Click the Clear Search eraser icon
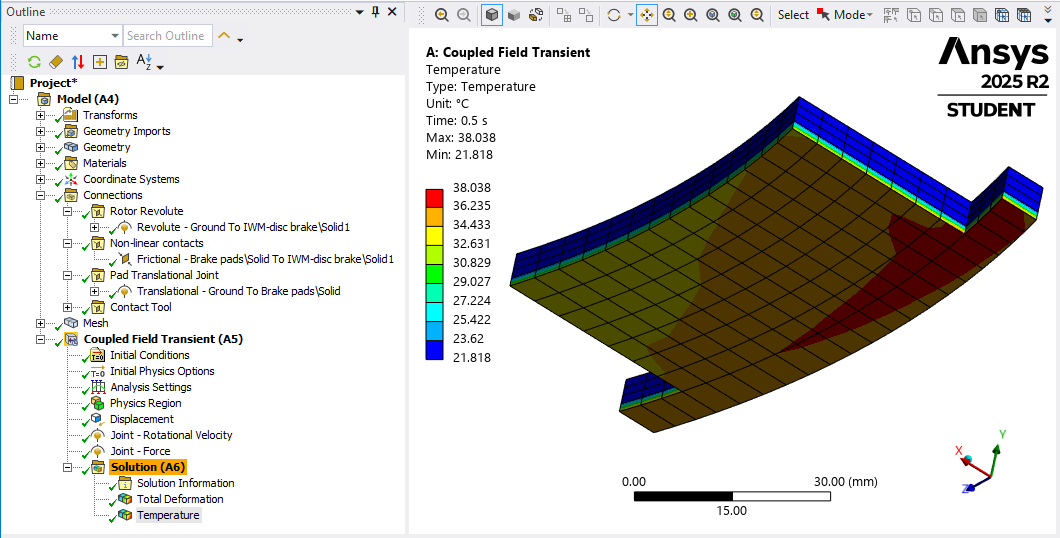This screenshot has height=538, width=1060. (x=56, y=62)
